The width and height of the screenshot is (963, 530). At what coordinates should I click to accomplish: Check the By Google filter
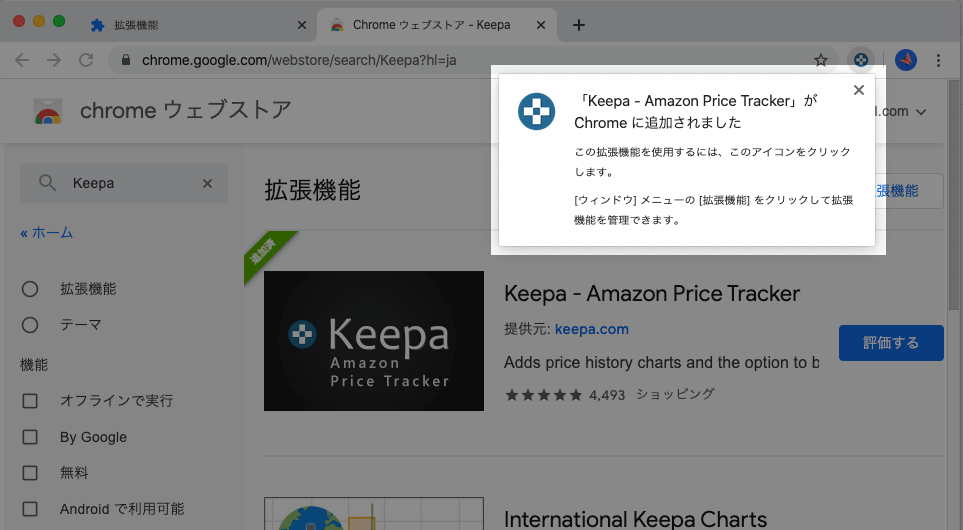pos(30,437)
